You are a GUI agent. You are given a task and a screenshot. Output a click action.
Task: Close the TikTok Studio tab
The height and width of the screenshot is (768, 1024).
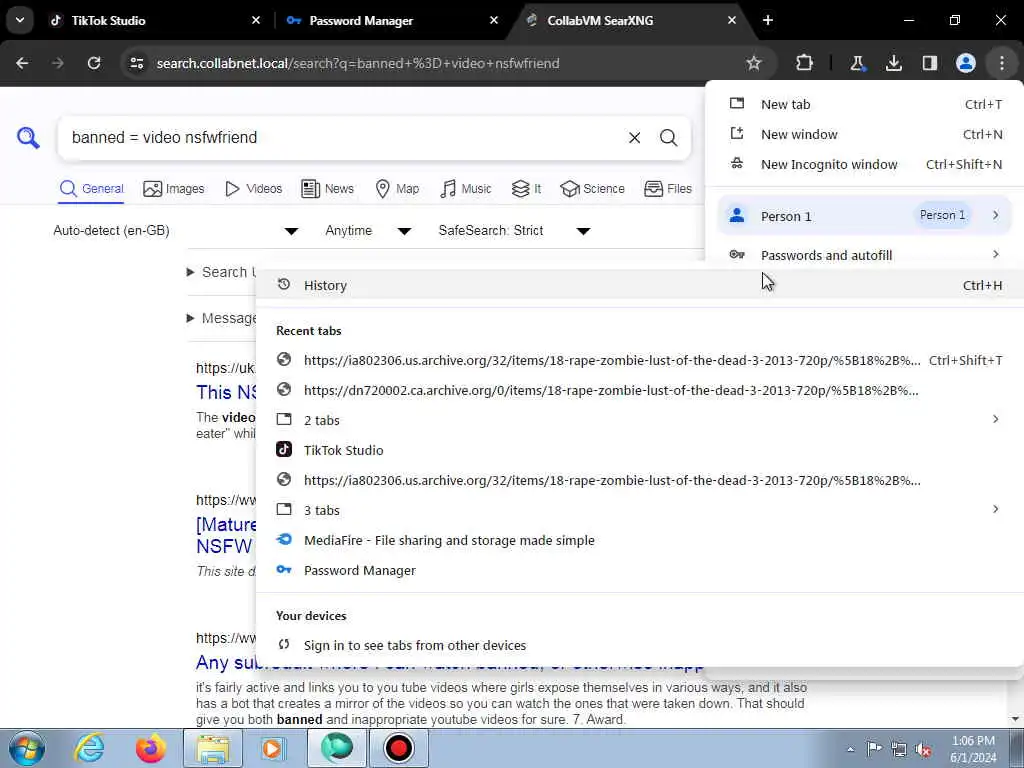256,20
